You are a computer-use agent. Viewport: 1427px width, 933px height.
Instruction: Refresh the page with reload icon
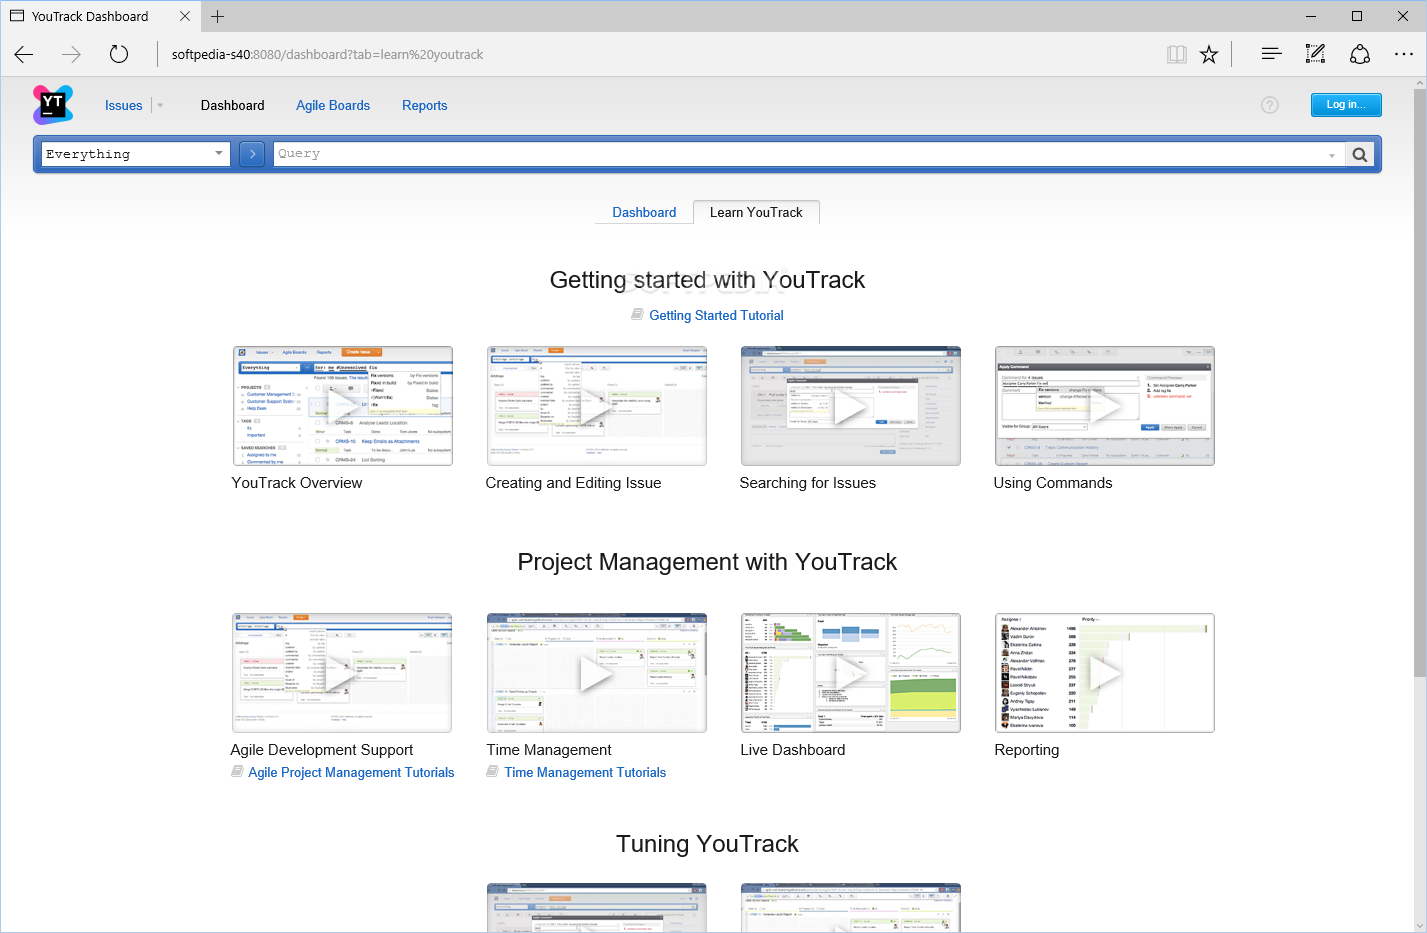tap(119, 54)
